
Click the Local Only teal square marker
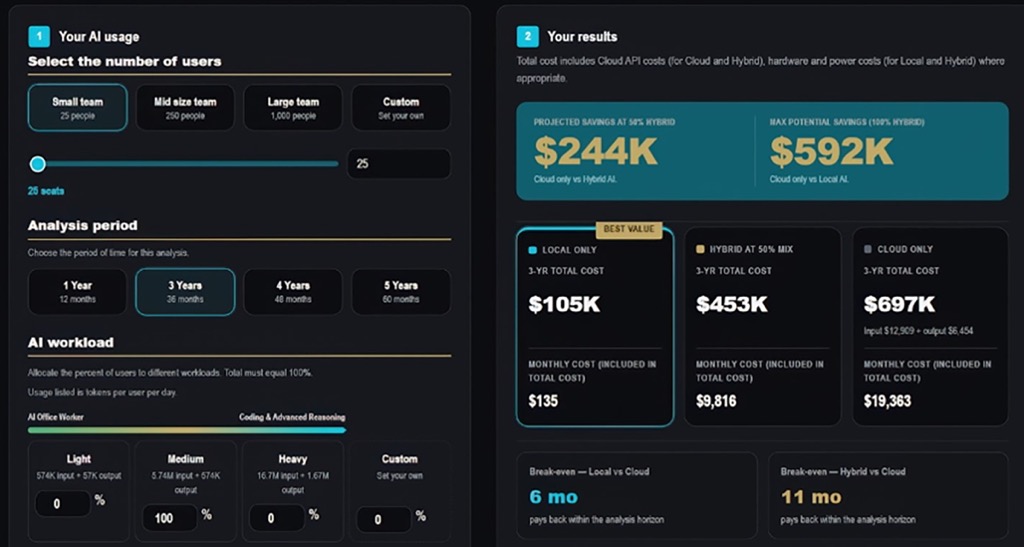(532, 250)
